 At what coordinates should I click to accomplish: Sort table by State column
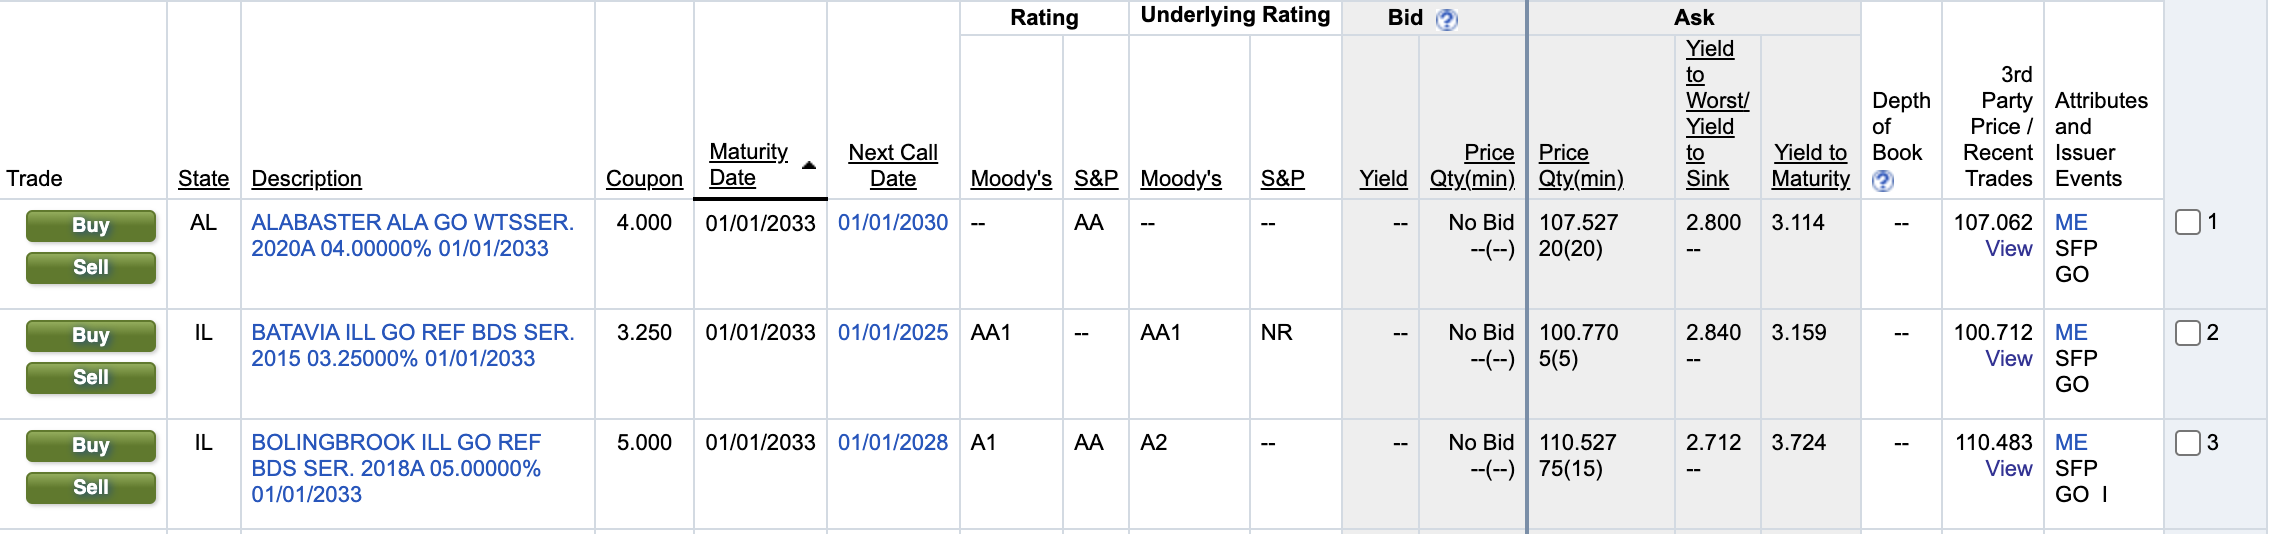click(x=203, y=178)
